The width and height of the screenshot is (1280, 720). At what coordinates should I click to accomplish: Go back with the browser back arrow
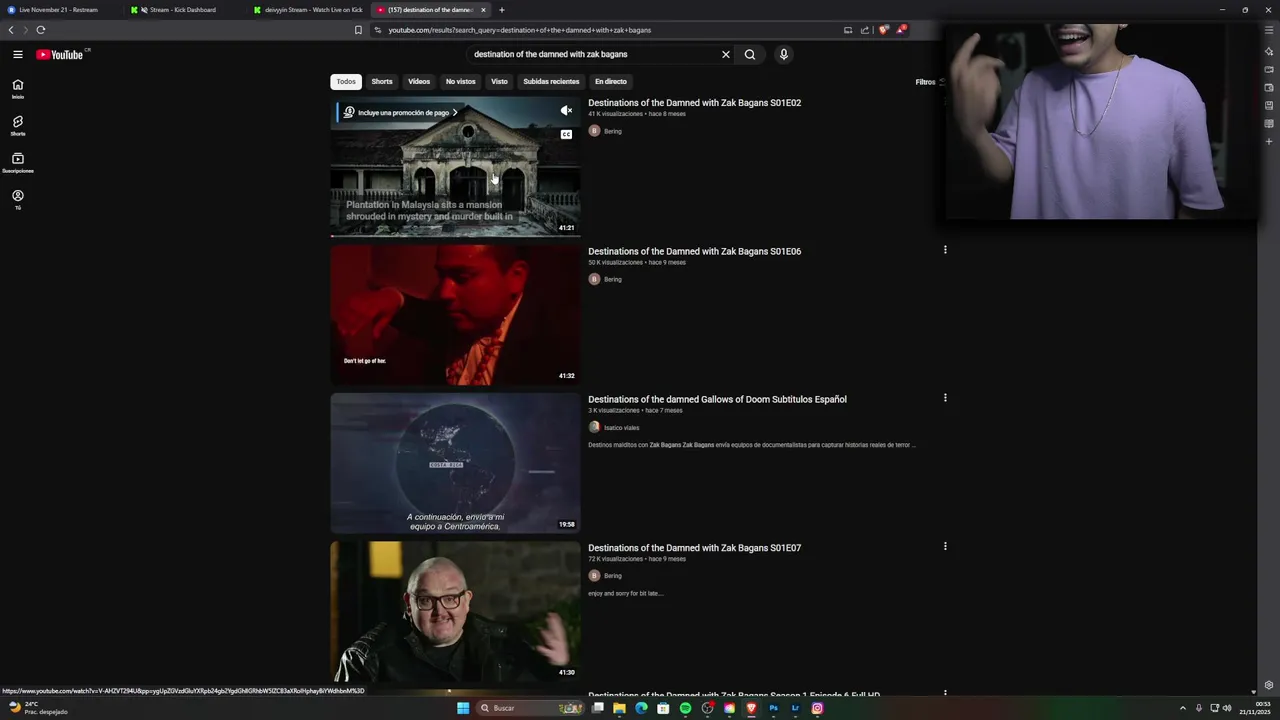coord(11,30)
